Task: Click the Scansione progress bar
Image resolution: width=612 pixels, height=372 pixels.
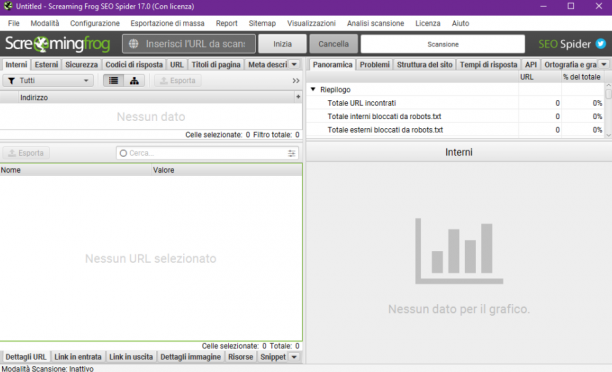Action: (443, 44)
